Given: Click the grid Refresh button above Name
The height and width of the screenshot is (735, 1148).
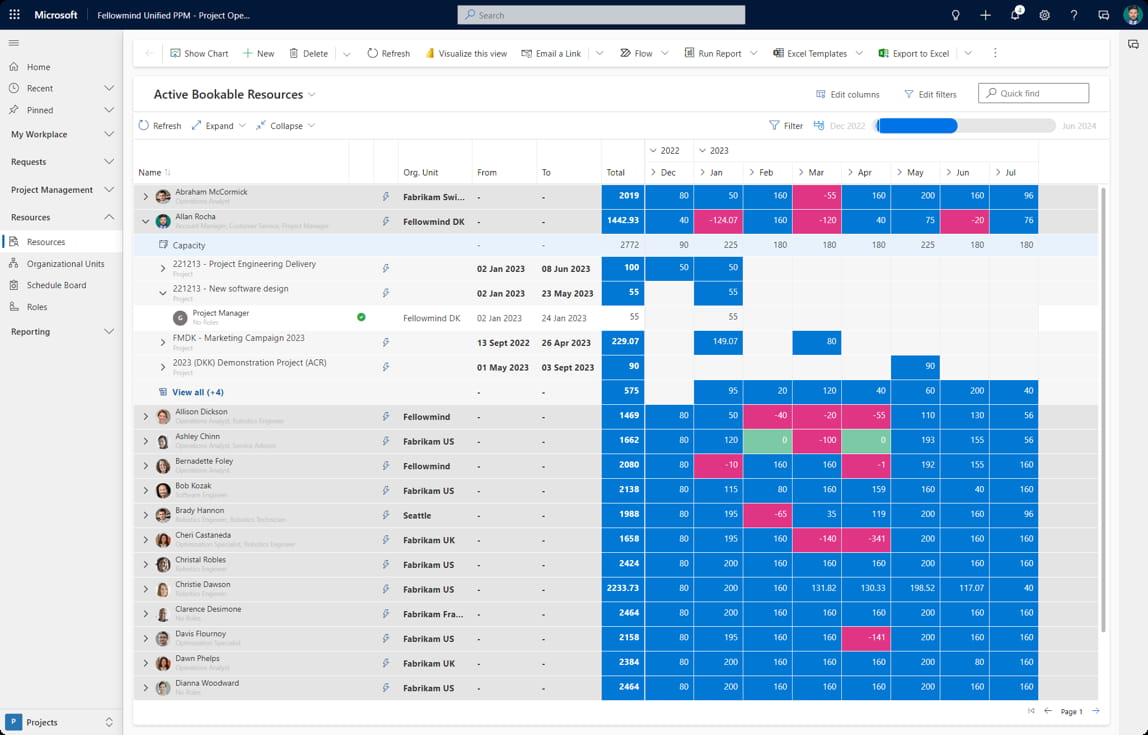Looking at the screenshot, I should [x=160, y=126].
